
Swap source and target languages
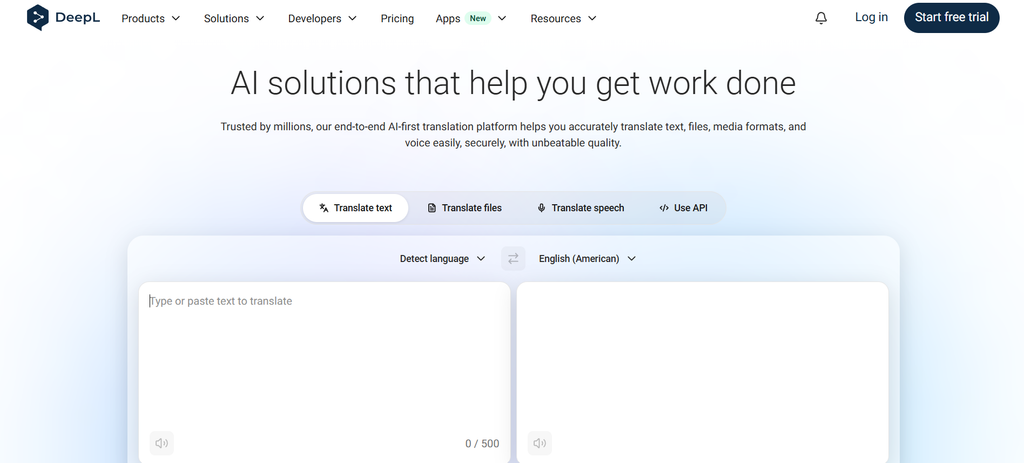pos(513,259)
